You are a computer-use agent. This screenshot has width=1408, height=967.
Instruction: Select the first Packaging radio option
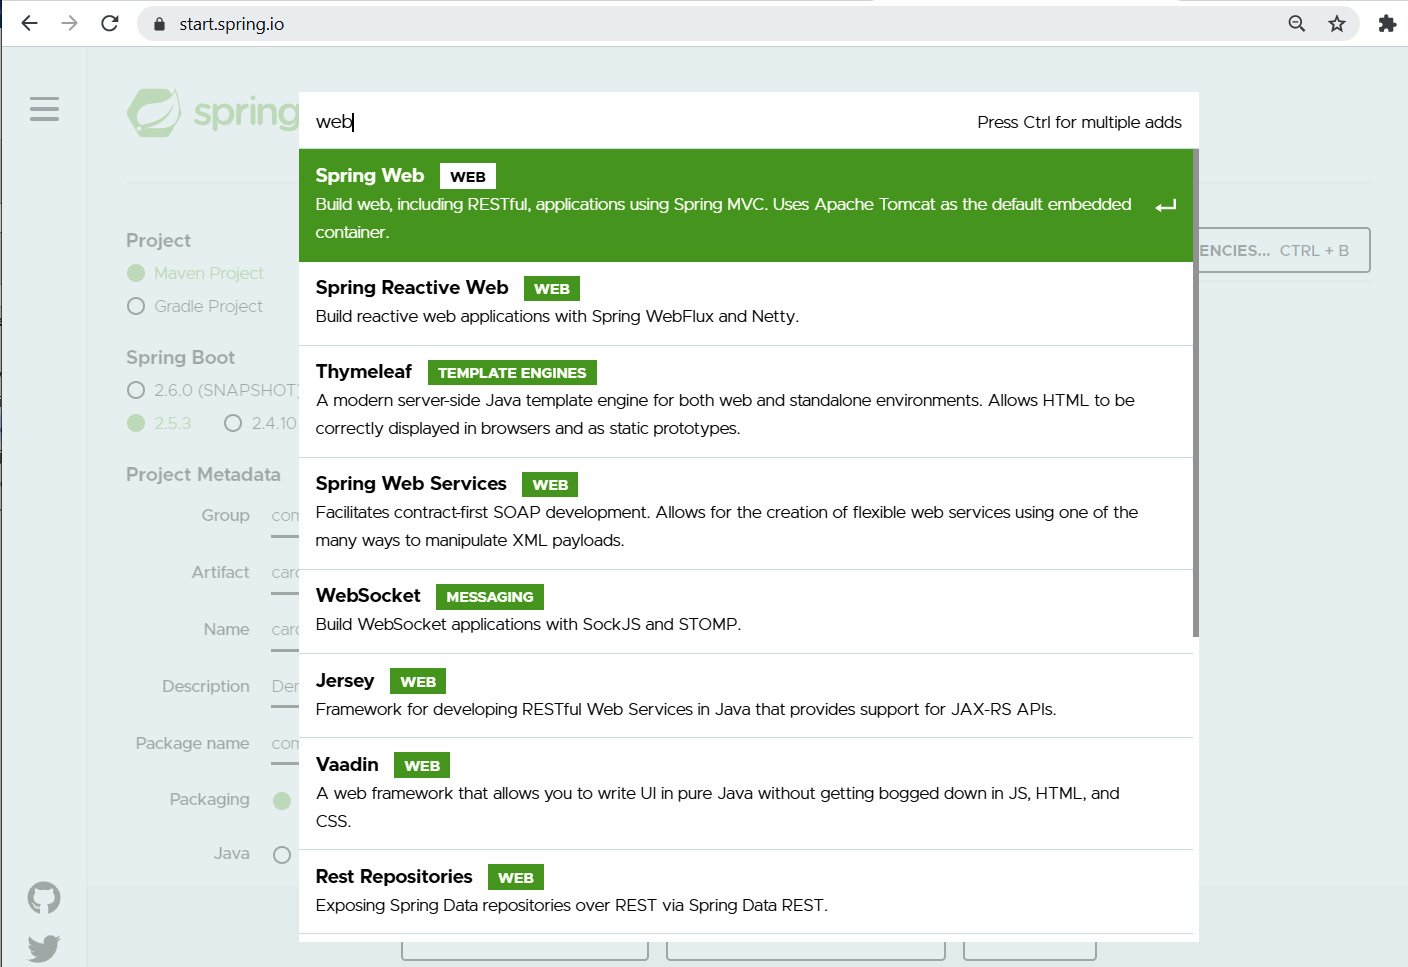(x=282, y=800)
